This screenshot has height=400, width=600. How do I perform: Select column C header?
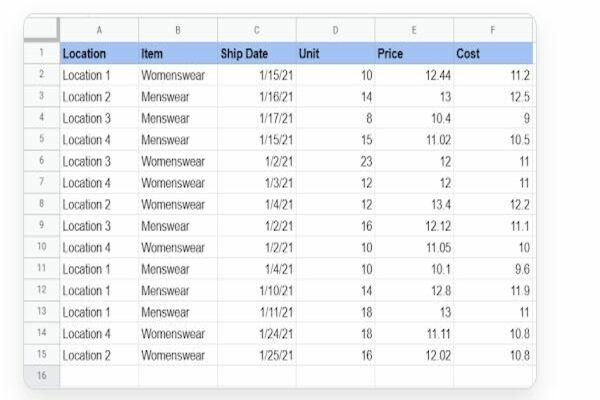coord(256,30)
